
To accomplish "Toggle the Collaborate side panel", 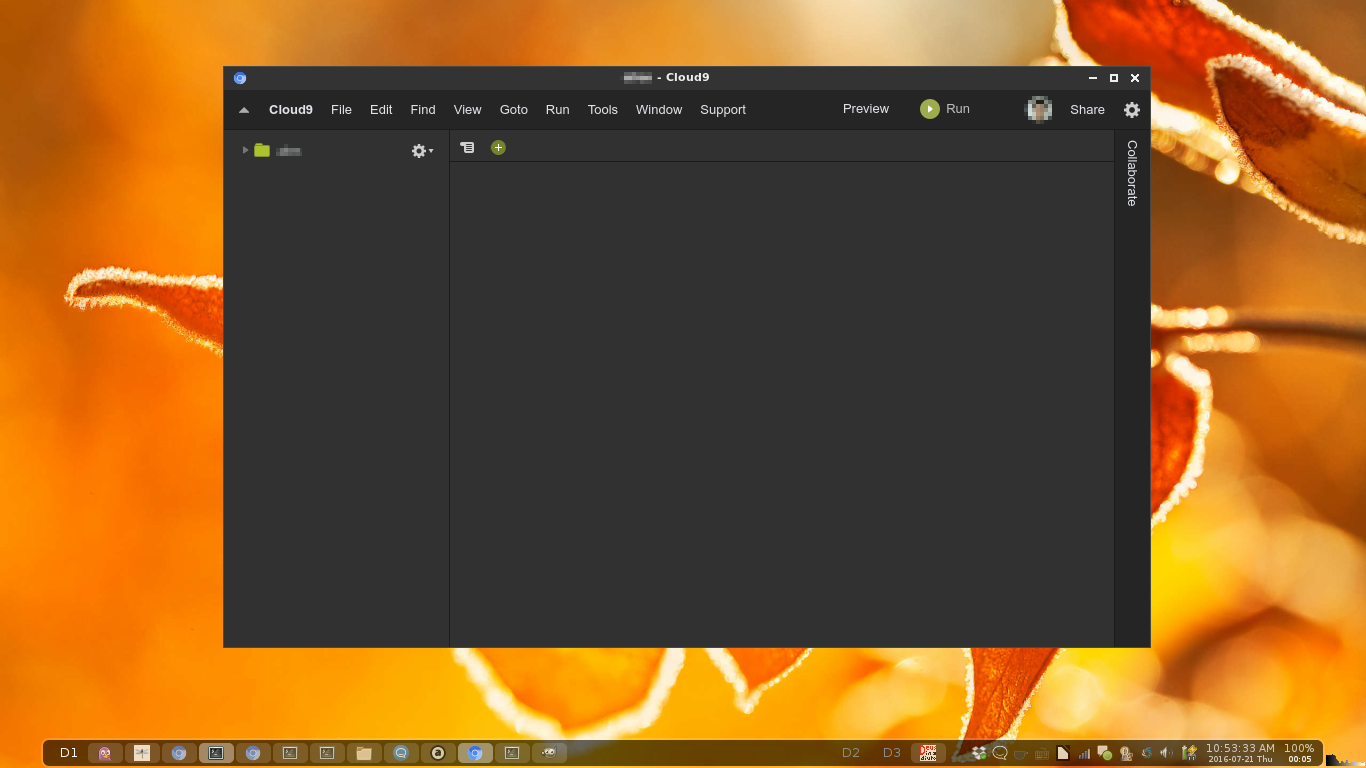I will click(1132, 173).
